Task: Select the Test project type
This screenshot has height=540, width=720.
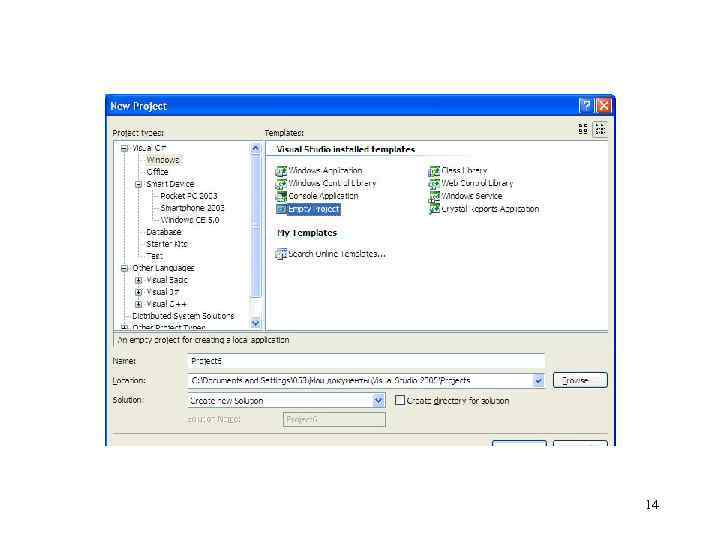Action: (x=154, y=256)
